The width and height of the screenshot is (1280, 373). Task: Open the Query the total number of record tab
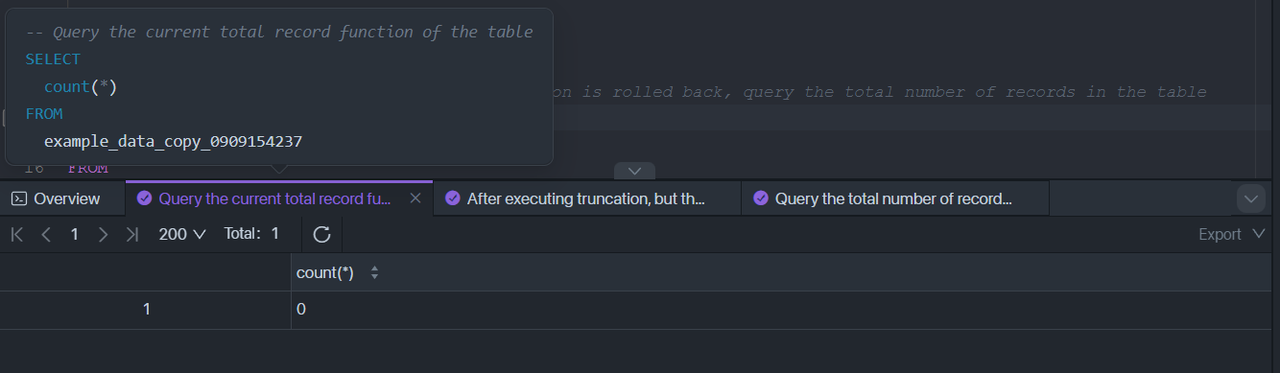tap(895, 198)
